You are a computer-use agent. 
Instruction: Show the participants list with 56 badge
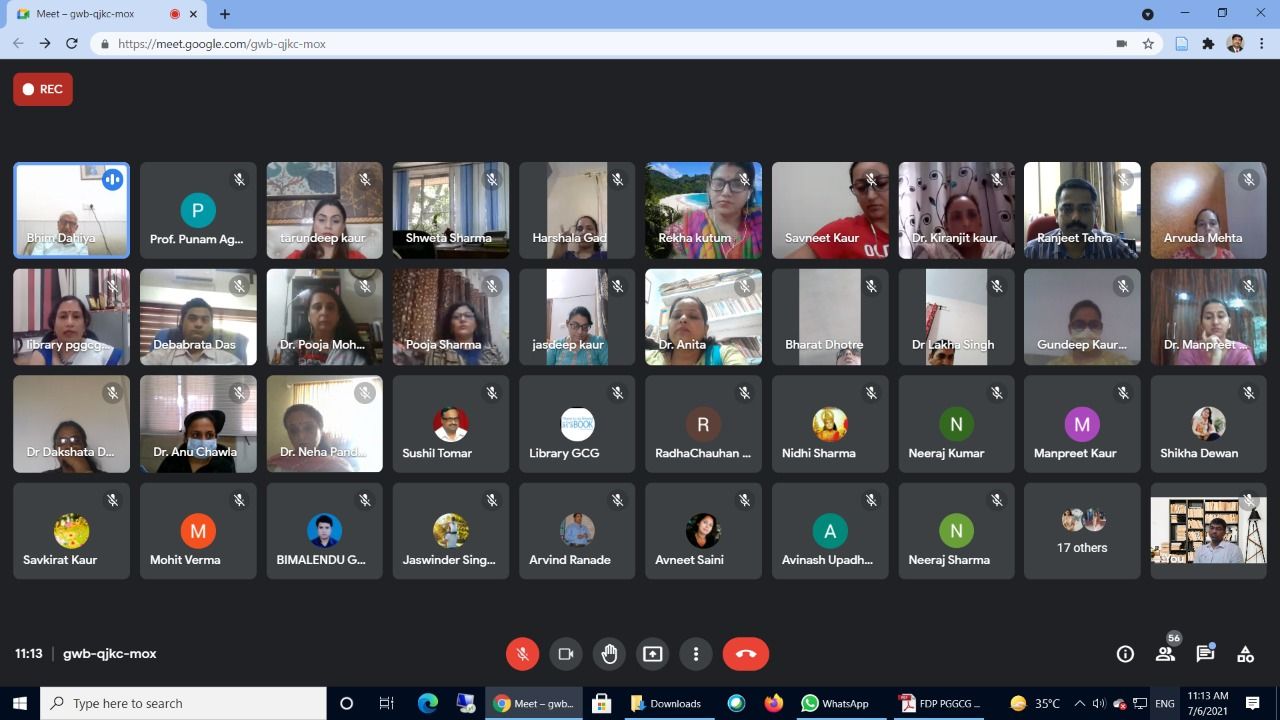1165,654
